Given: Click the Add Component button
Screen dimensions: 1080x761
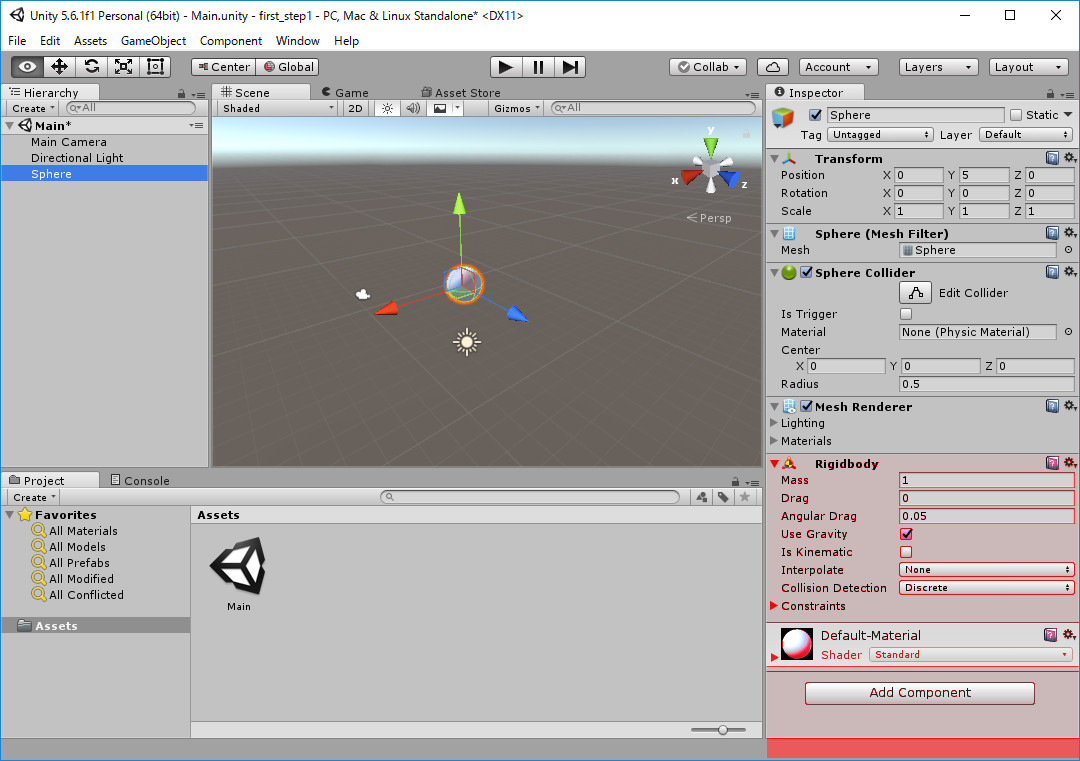Looking at the screenshot, I should point(919,693).
